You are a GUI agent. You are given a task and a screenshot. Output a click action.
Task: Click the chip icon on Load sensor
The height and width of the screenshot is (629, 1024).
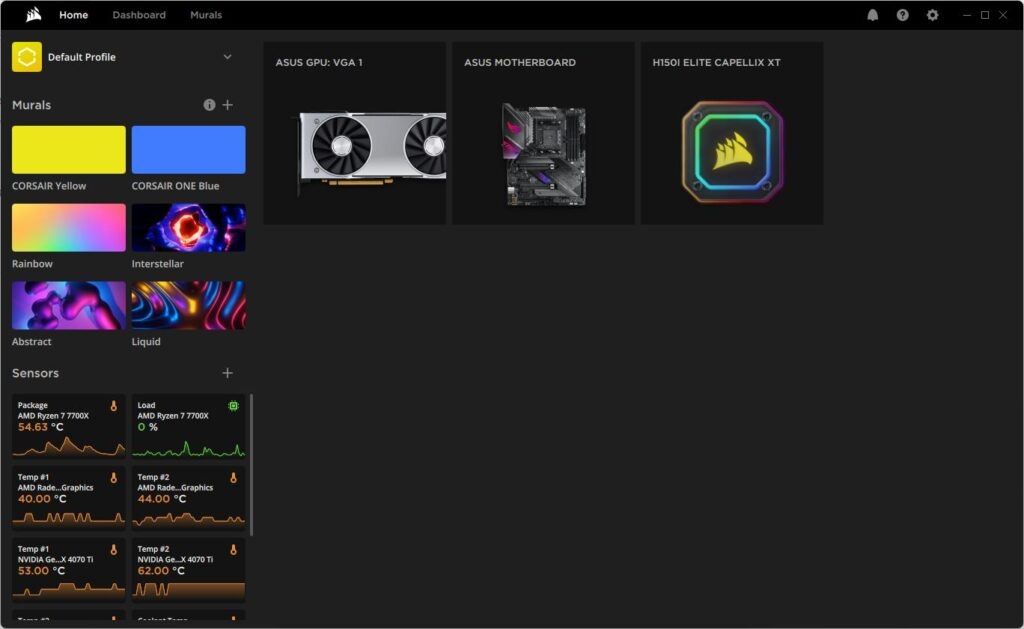click(233, 406)
